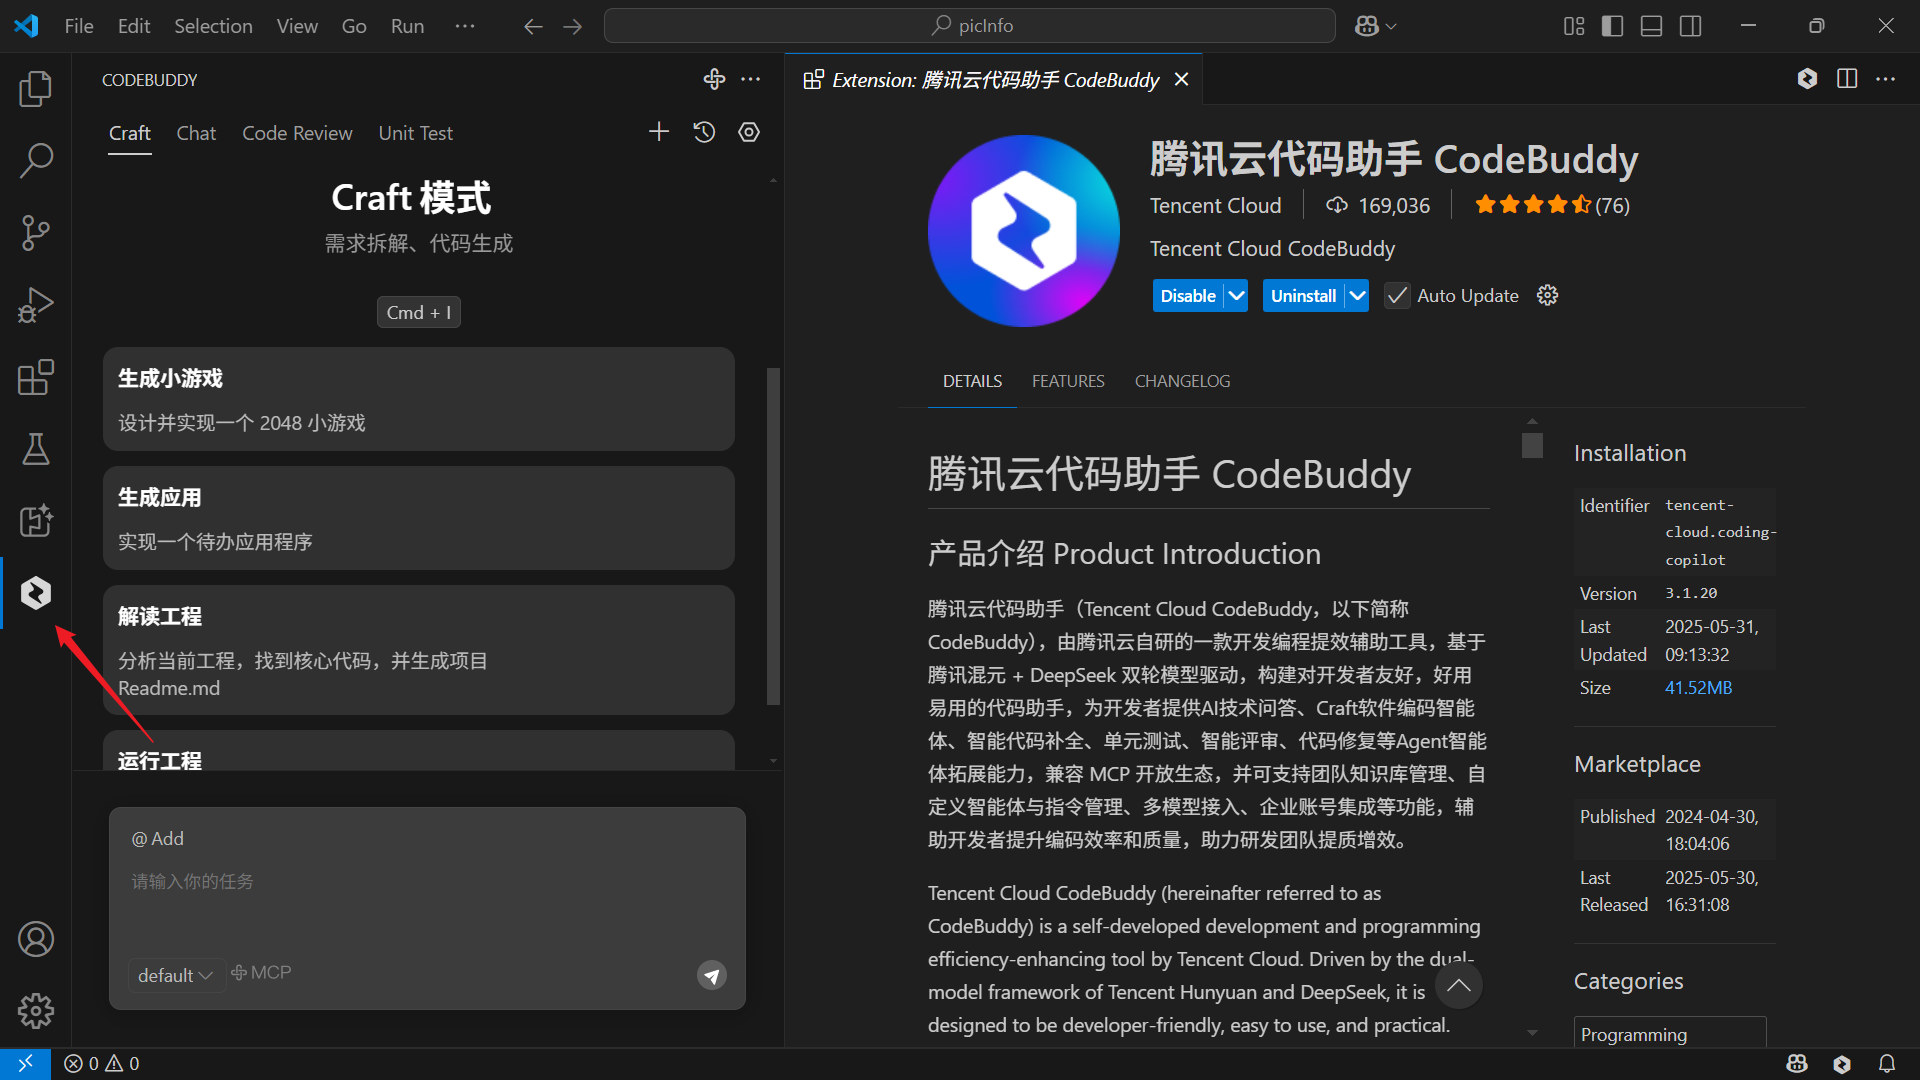Image resolution: width=1920 pixels, height=1080 pixels.
Task: Open CodeBuddy panel more actions ellipsis
Action: tap(751, 79)
